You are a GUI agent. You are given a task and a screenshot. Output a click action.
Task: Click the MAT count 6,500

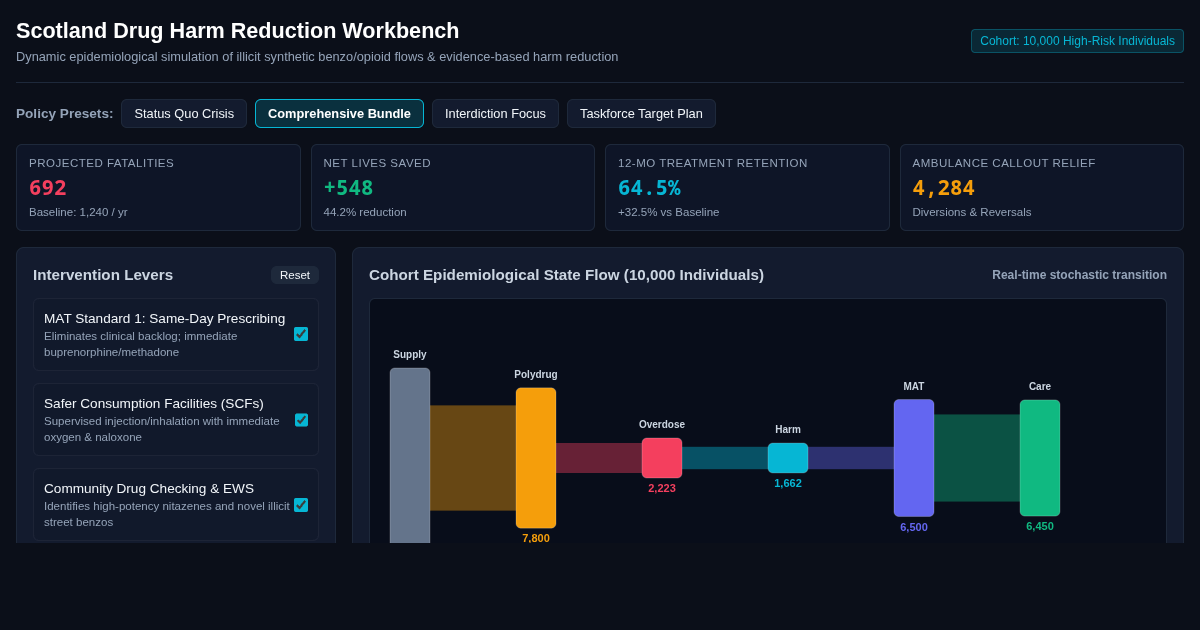[x=914, y=527]
